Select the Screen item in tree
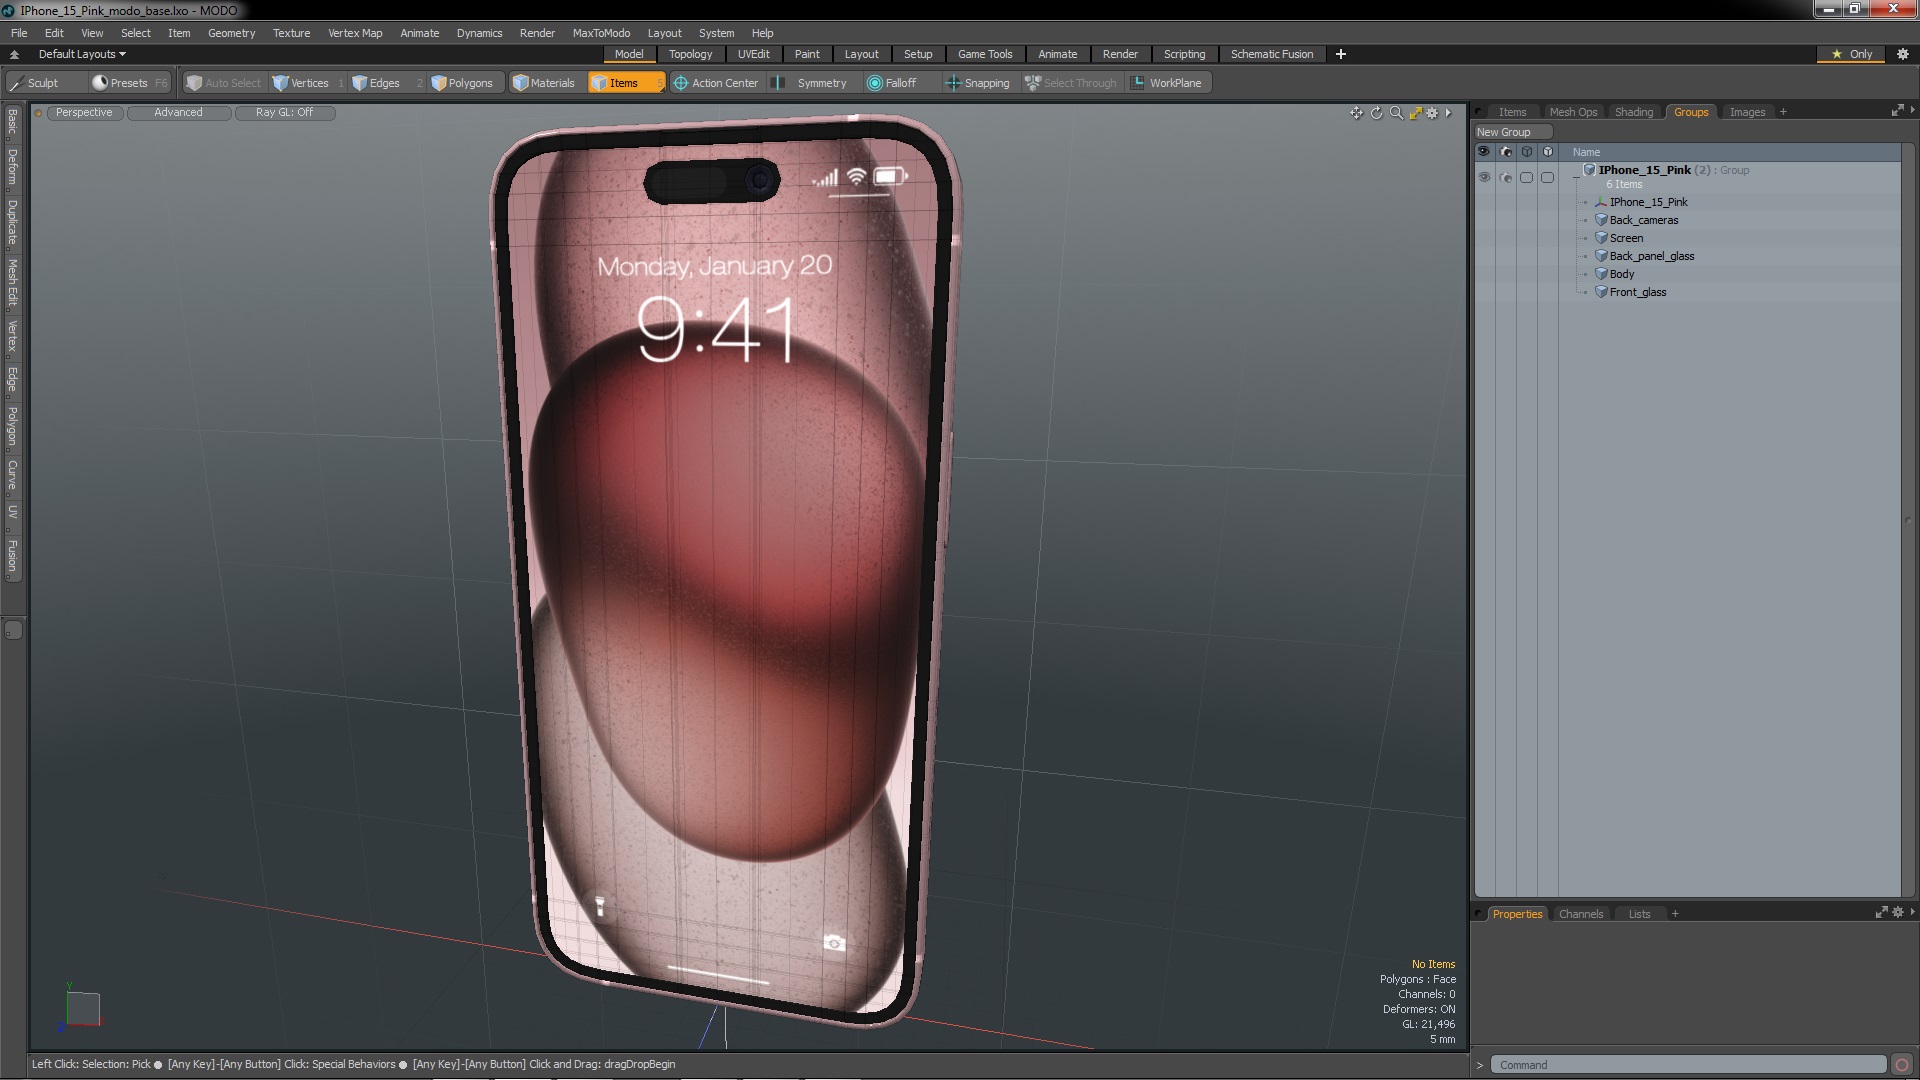Screen dimensions: 1920x1080 point(1626,238)
